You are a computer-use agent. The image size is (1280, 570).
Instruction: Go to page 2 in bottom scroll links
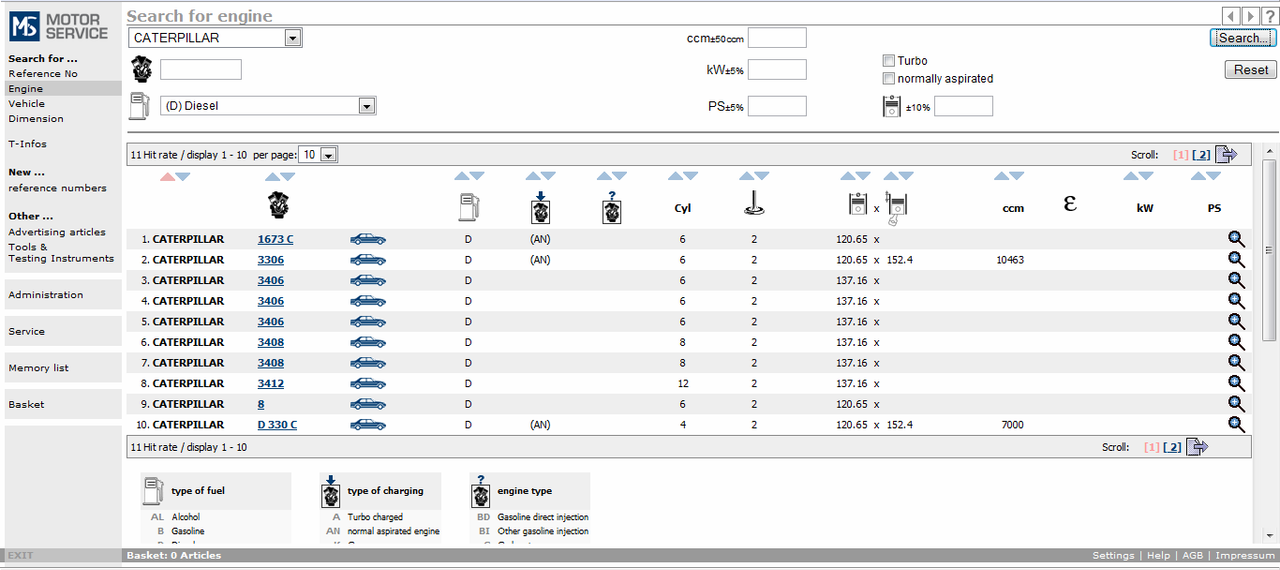1172,448
